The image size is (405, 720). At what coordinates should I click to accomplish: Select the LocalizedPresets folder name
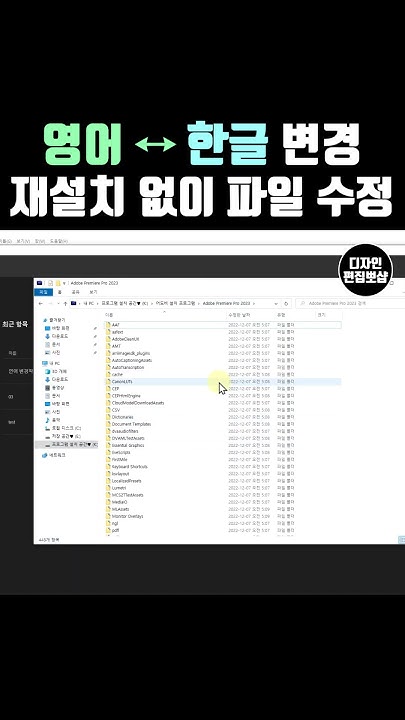[x=127, y=481]
